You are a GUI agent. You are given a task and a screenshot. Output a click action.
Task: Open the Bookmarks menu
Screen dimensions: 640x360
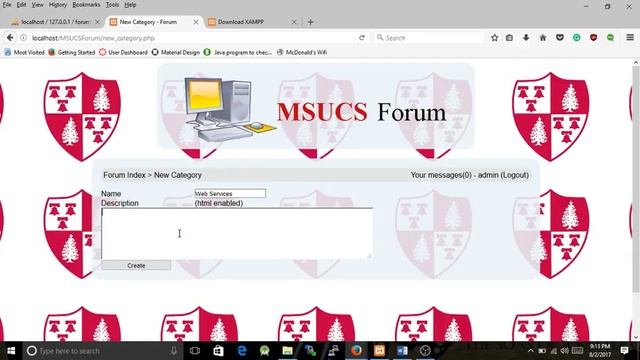point(86,5)
